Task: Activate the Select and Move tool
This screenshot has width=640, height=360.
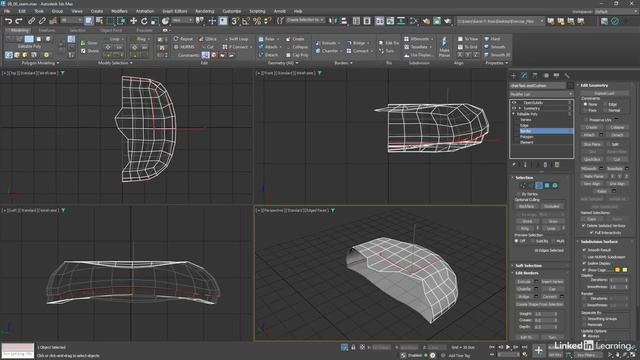Action: pyautogui.click(x=133, y=20)
